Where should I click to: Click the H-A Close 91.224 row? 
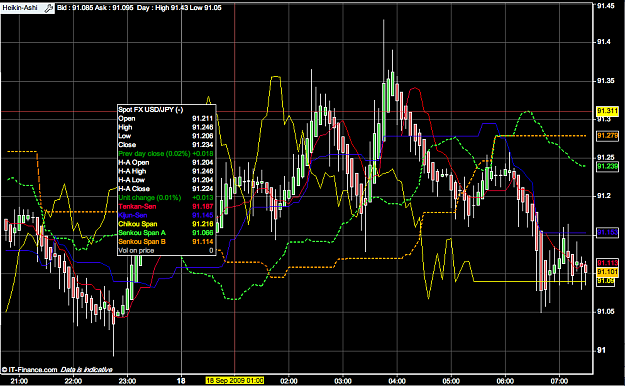click(x=166, y=189)
